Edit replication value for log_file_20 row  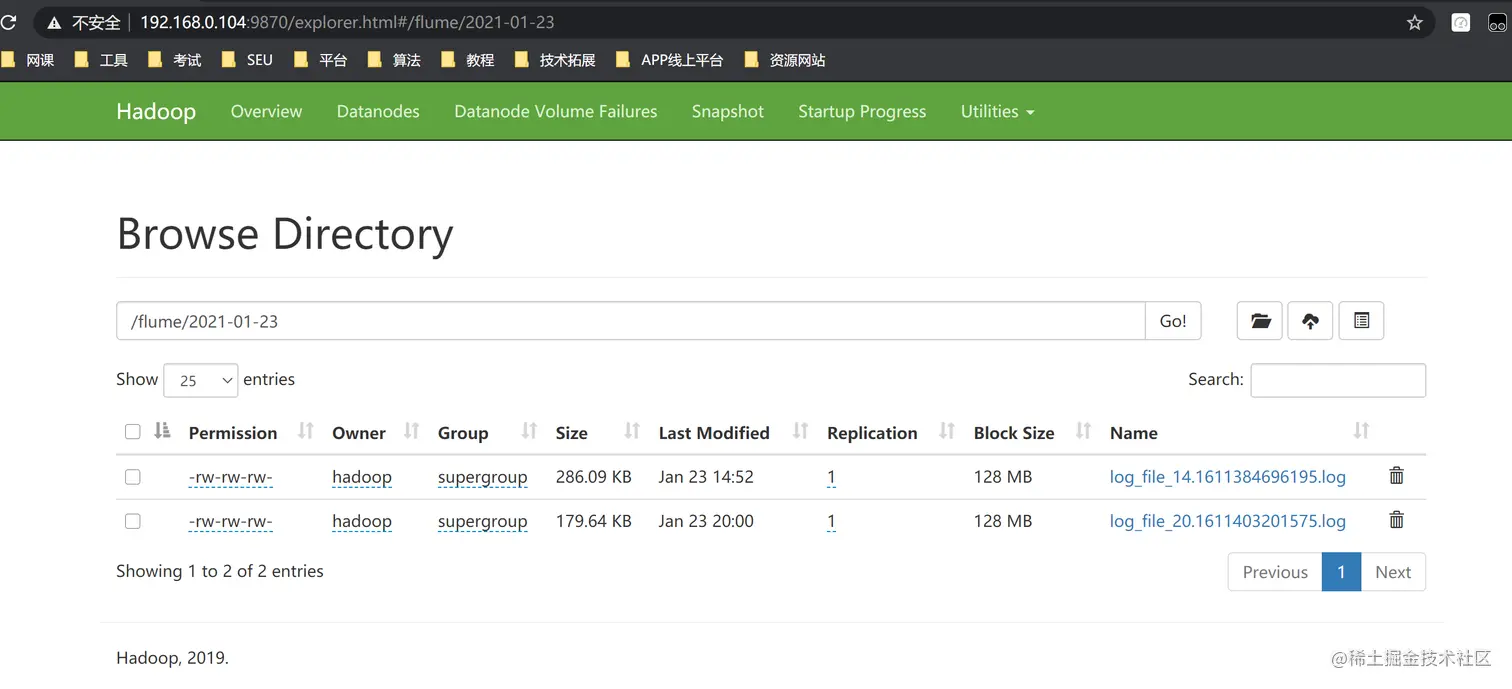point(831,521)
